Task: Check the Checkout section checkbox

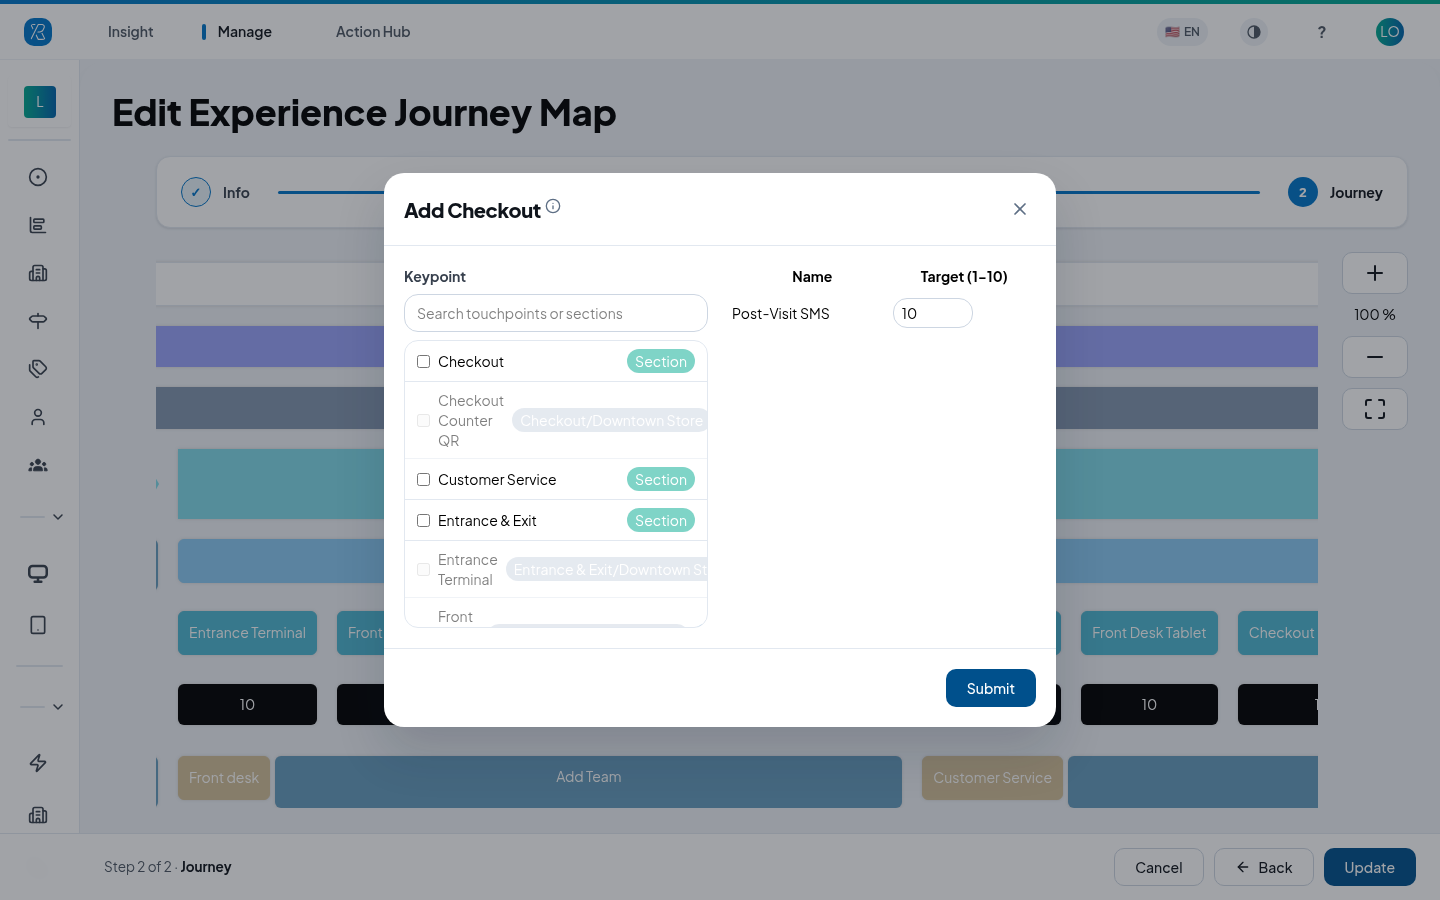Action: [x=424, y=362]
